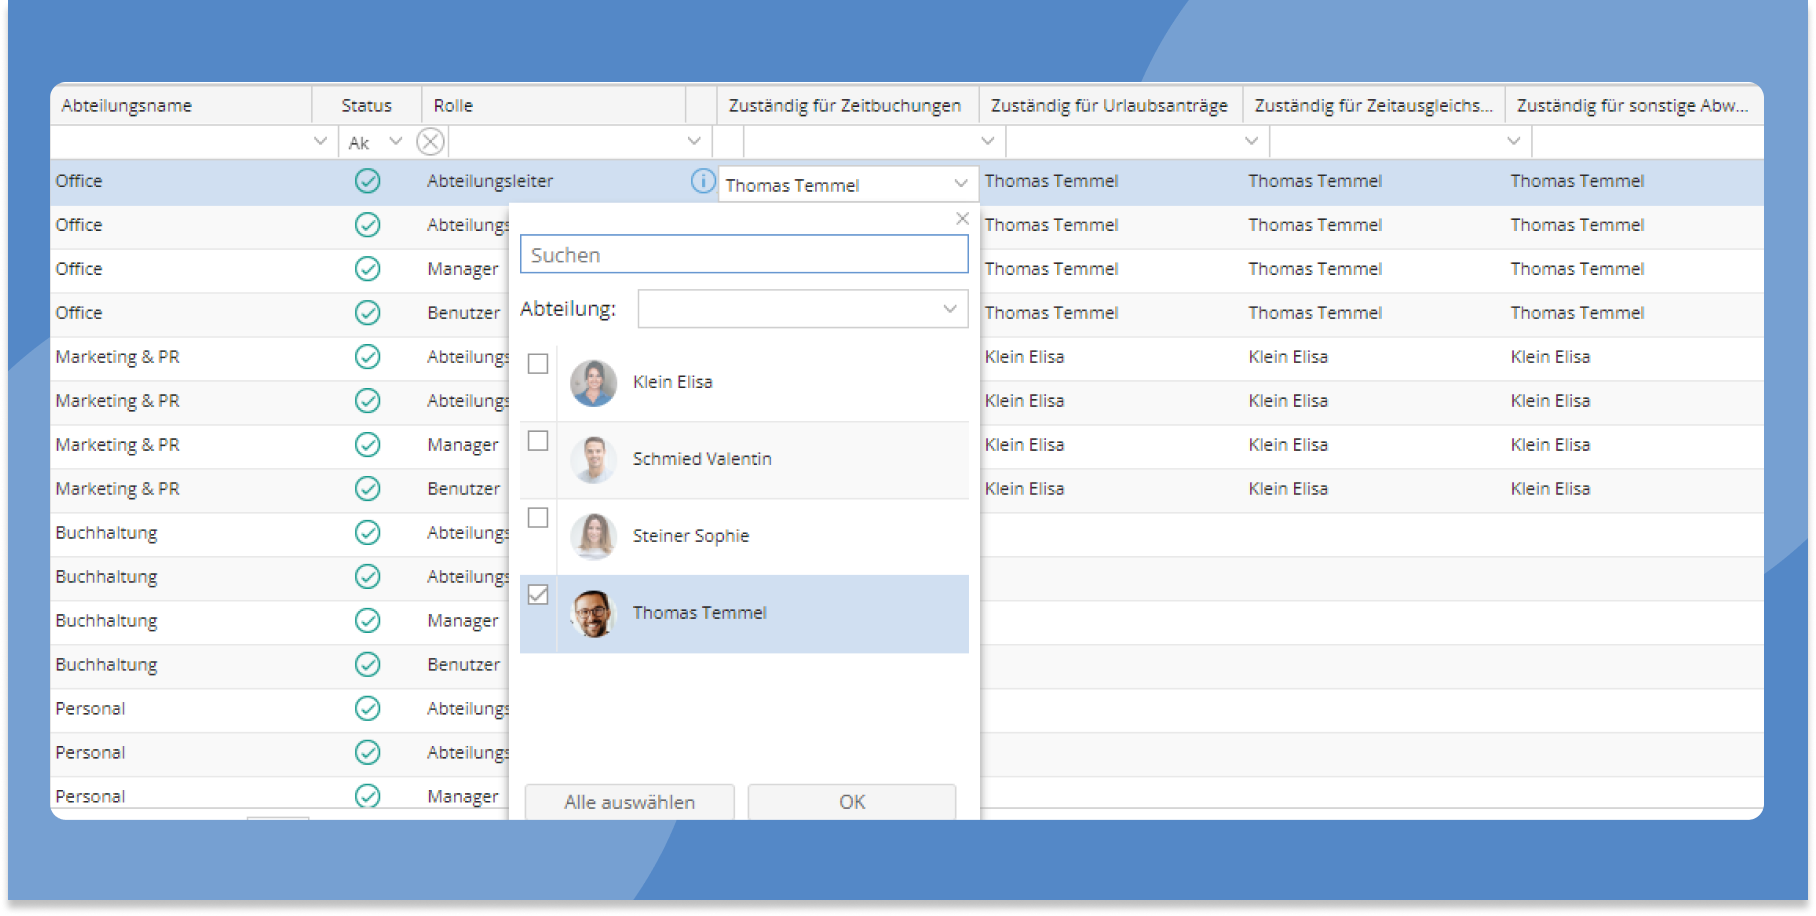This screenshot has width=1816, height=916.
Task: Click the status icon of the Marketing & PR Manager row
Action: pyautogui.click(x=367, y=445)
